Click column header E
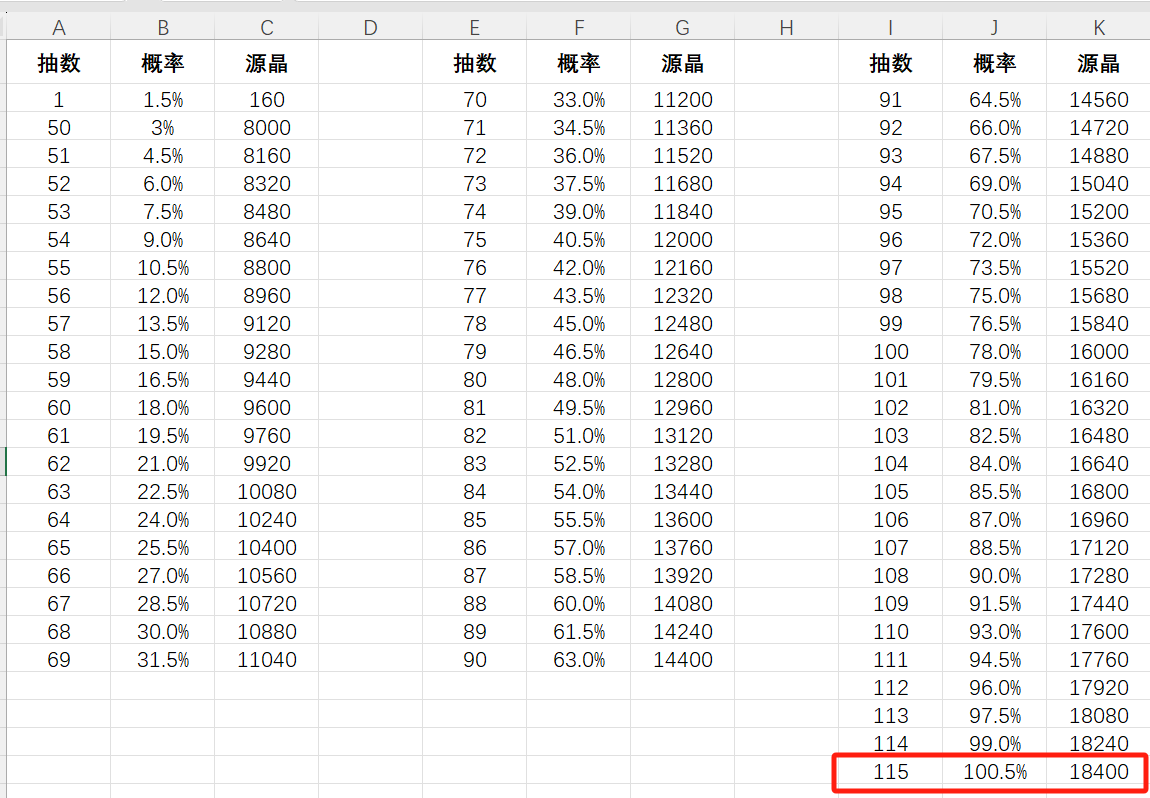 click(475, 28)
